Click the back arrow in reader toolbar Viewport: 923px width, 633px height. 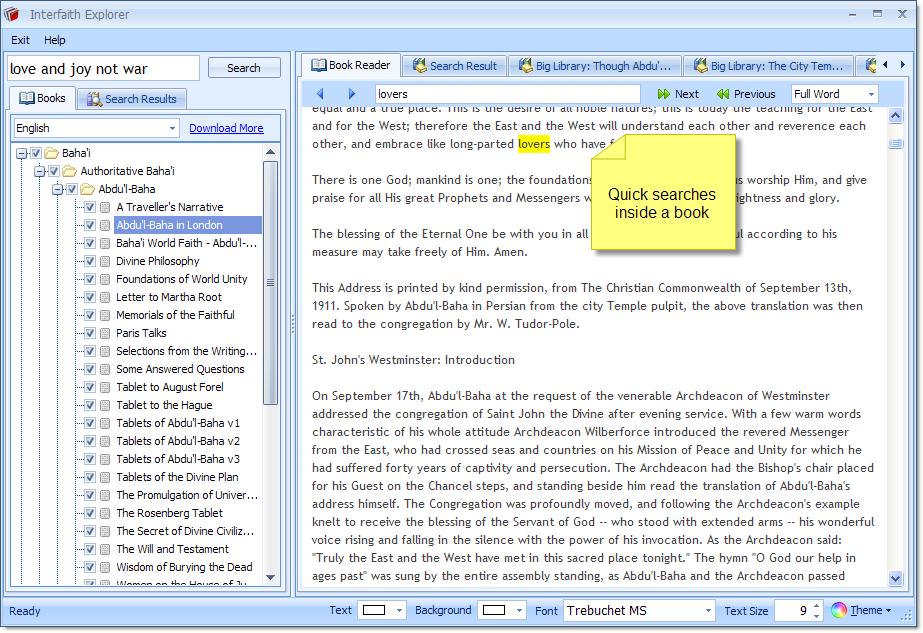click(x=320, y=94)
